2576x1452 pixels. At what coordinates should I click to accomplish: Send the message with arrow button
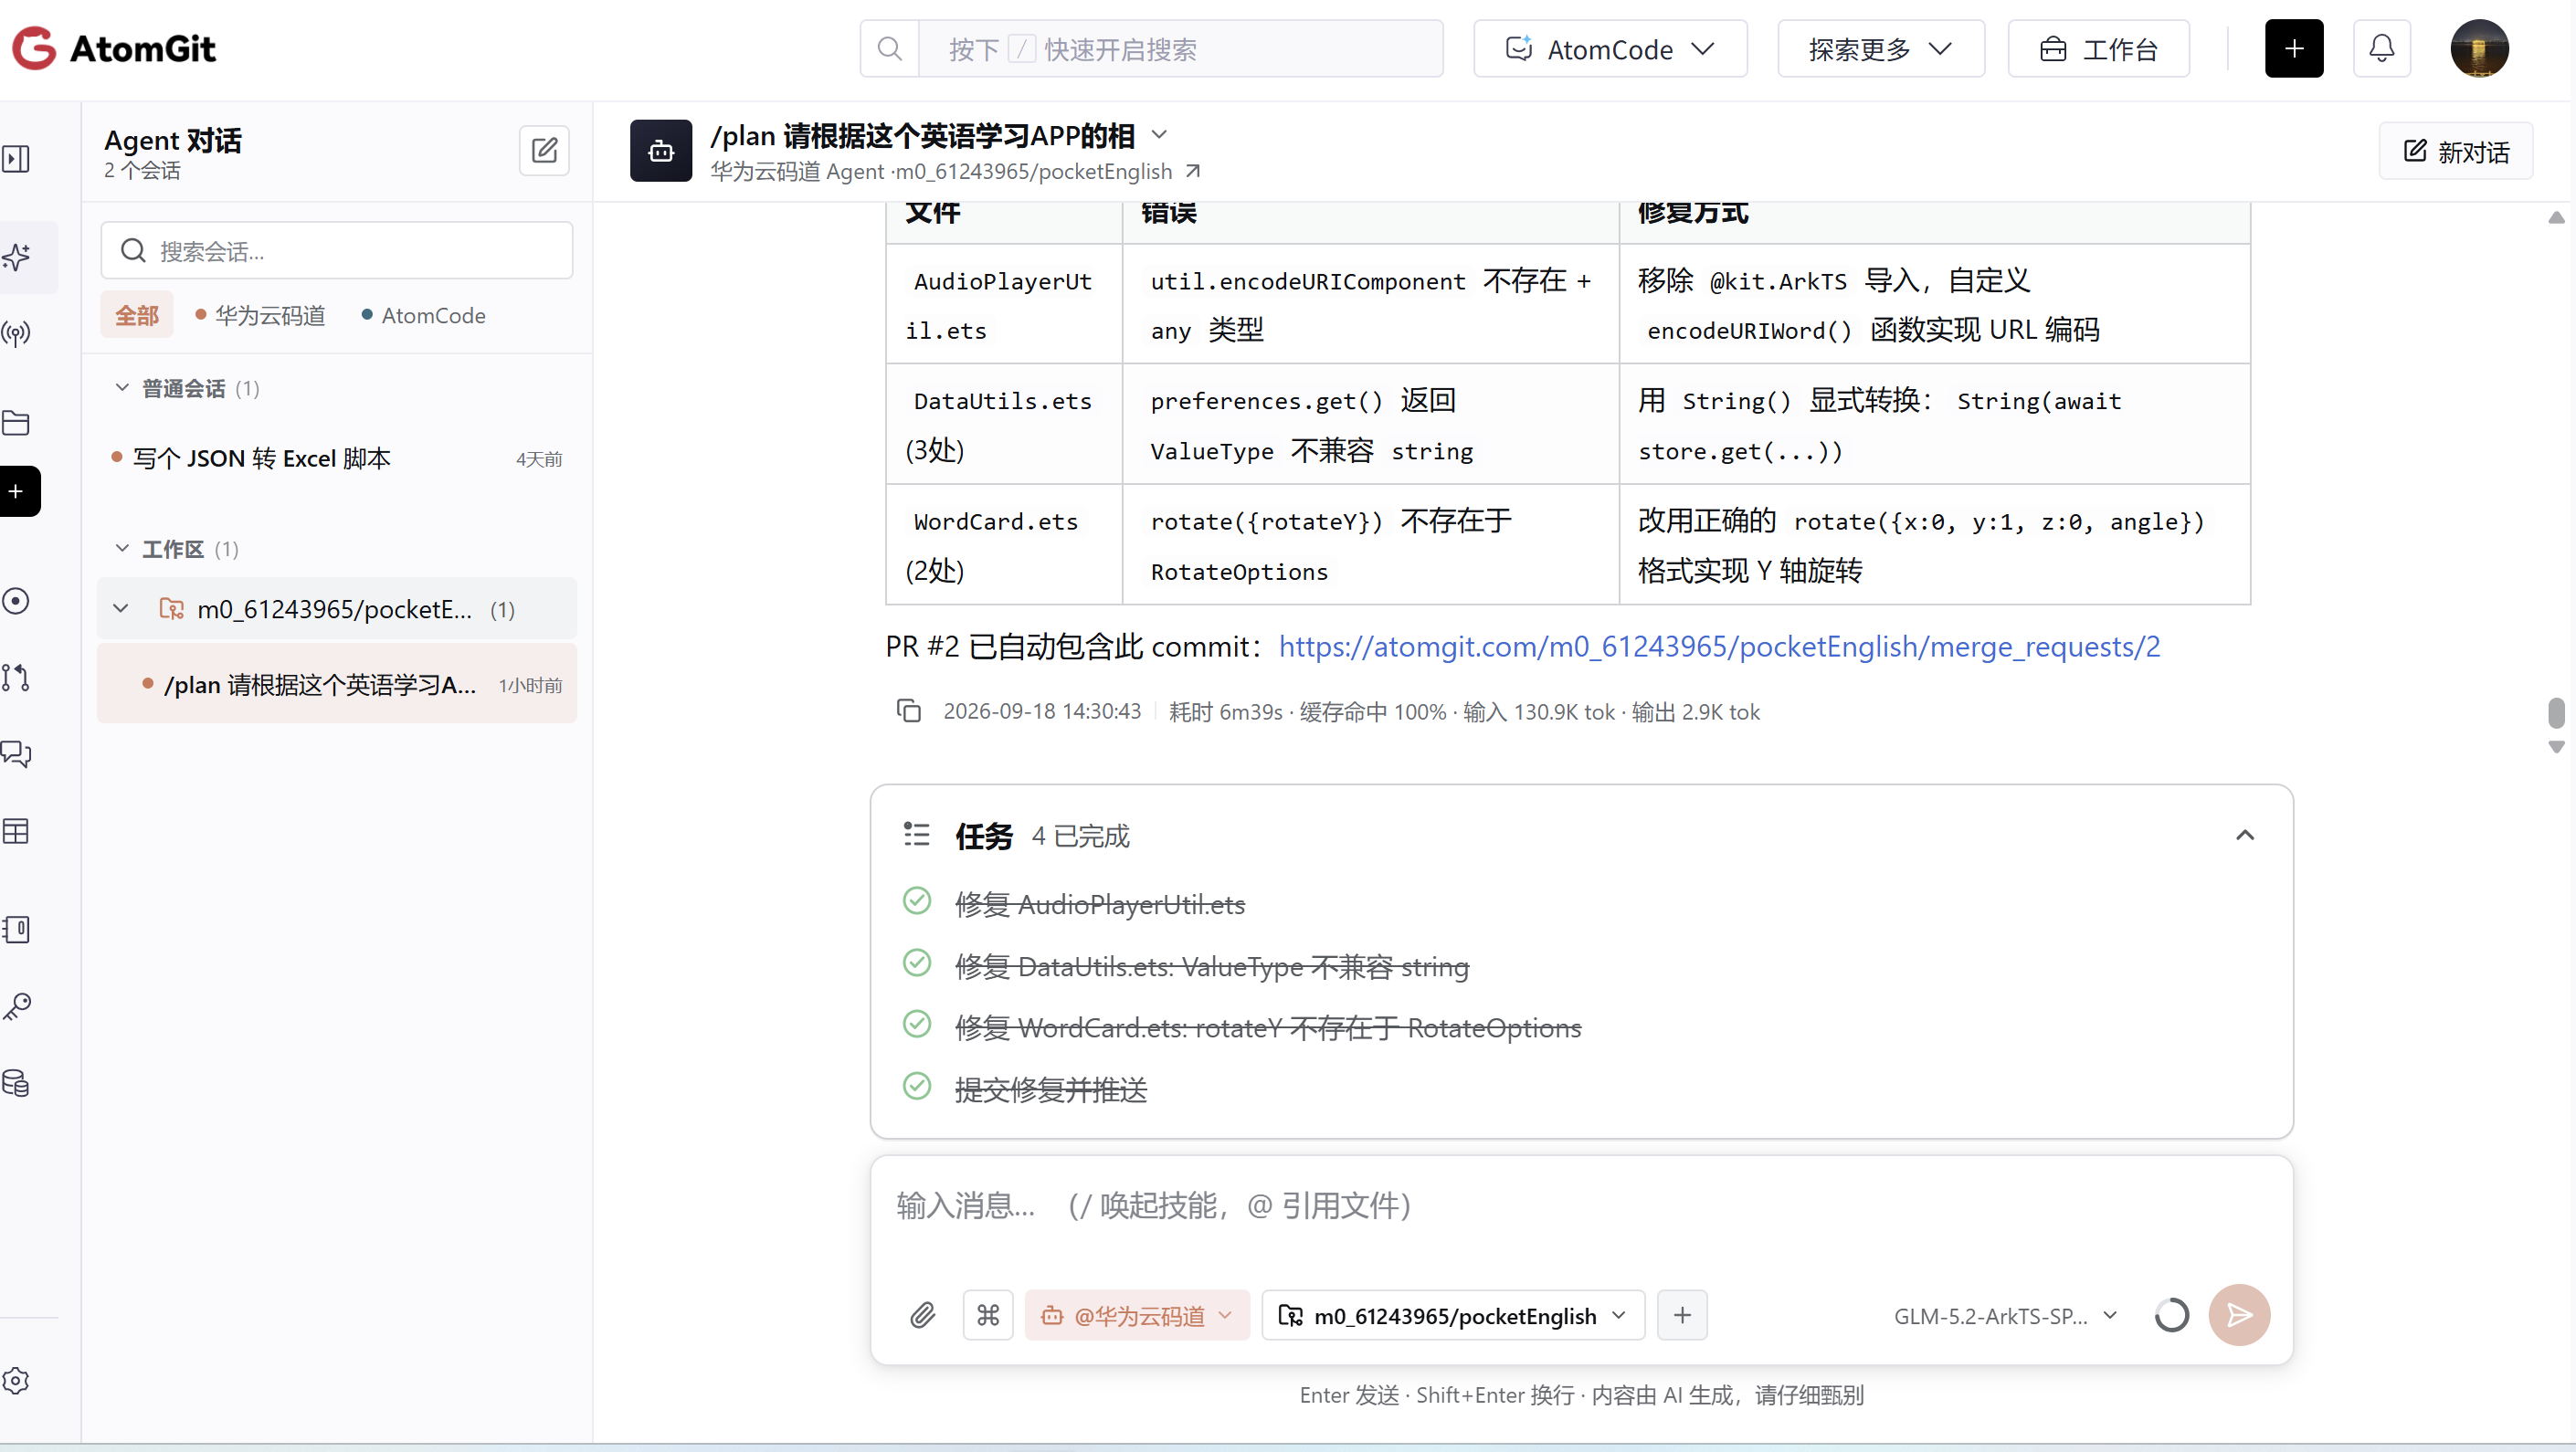[x=2239, y=1314]
